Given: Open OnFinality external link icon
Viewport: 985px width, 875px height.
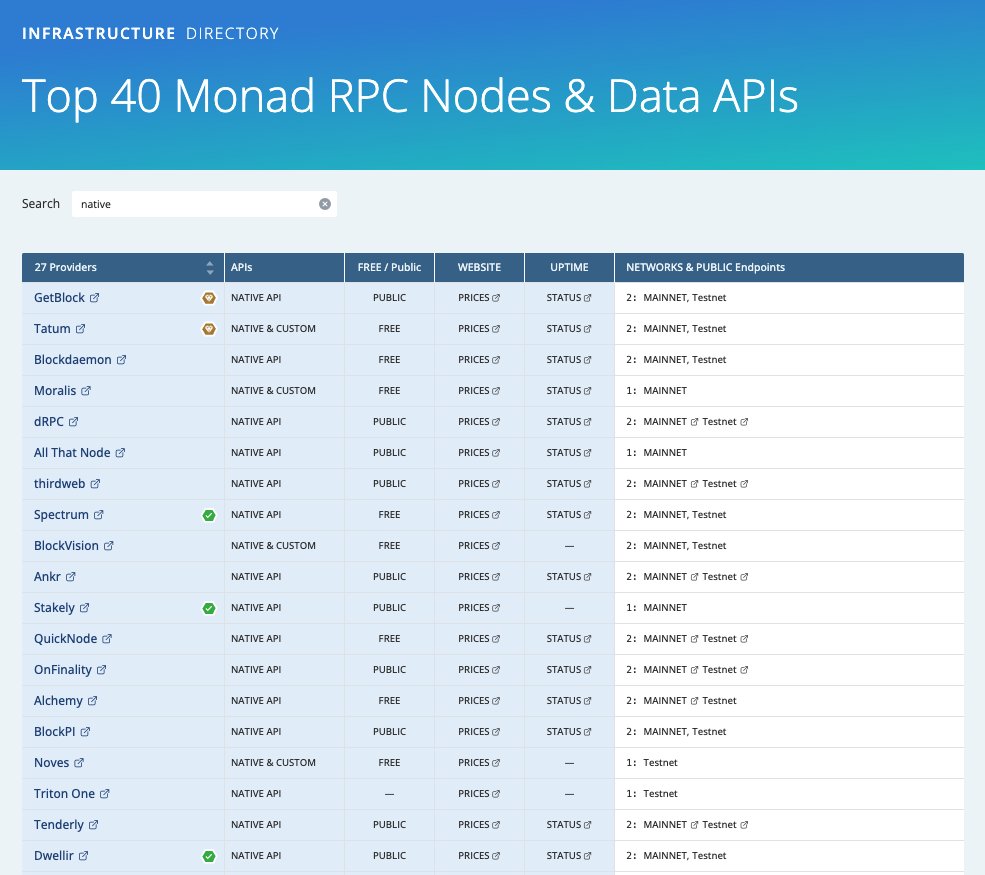Looking at the screenshot, I should click(101, 670).
